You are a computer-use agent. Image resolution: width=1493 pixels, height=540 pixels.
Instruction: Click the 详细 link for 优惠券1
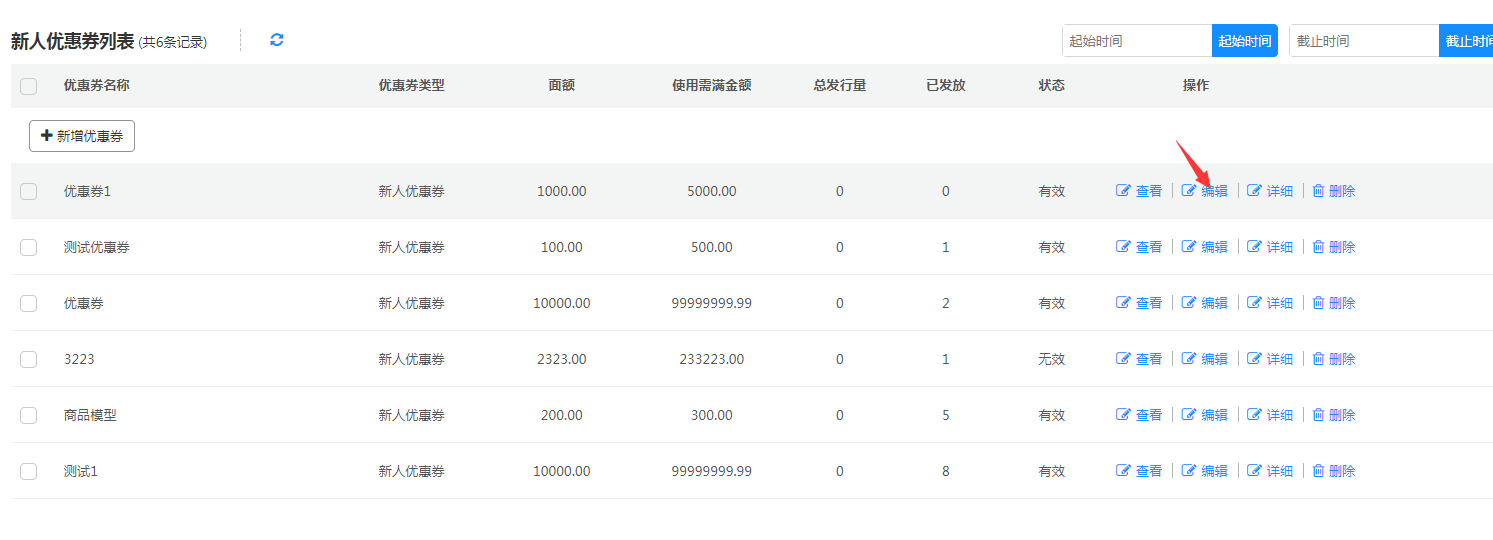point(1279,191)
